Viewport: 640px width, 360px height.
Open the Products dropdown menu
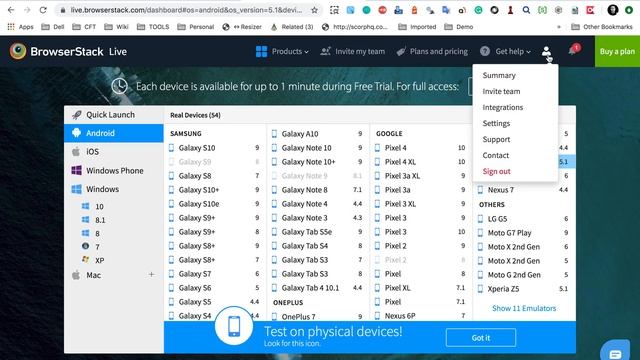tap(282, 51)
